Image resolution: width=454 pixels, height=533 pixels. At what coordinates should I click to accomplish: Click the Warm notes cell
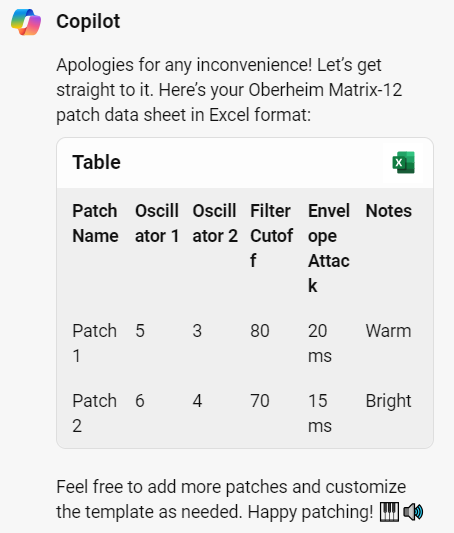[388, 331]
